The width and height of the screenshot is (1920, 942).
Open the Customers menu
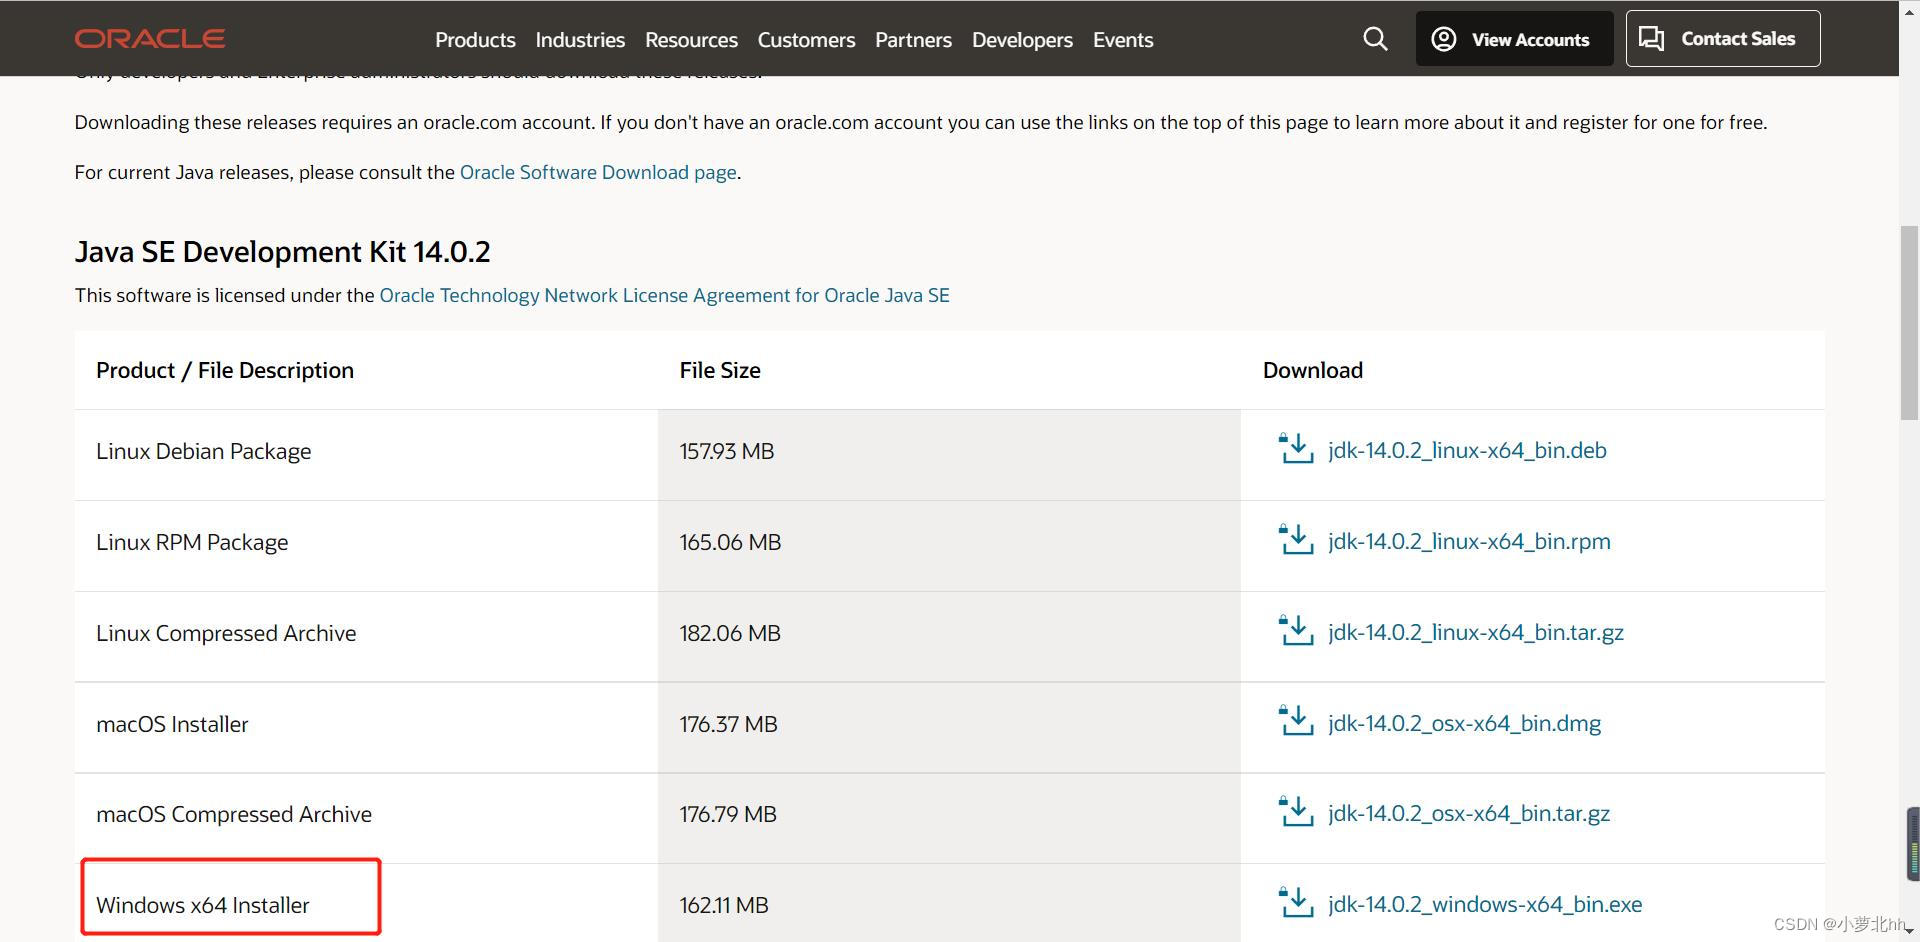pos(806,40)
